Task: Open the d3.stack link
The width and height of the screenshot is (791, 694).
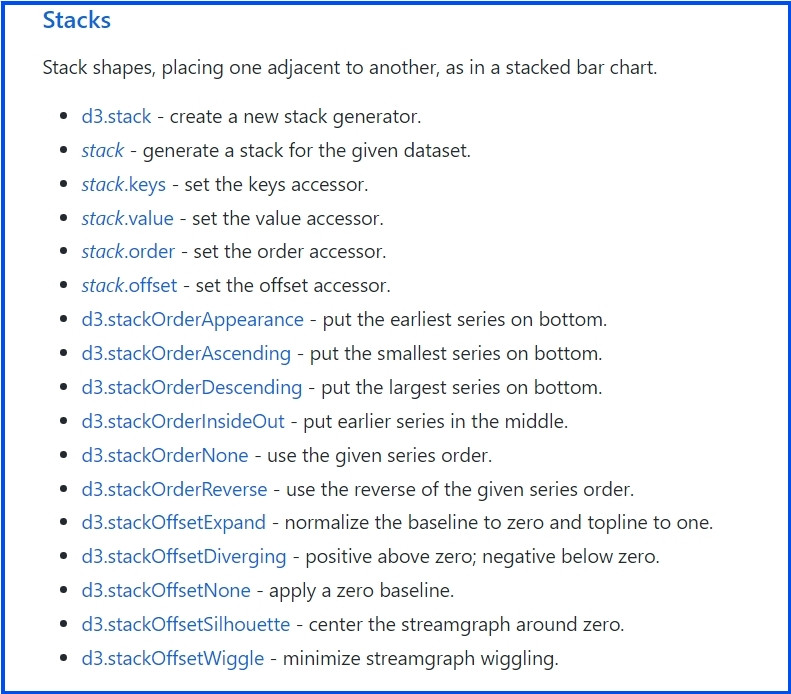Action: click(x=117, y=117)
